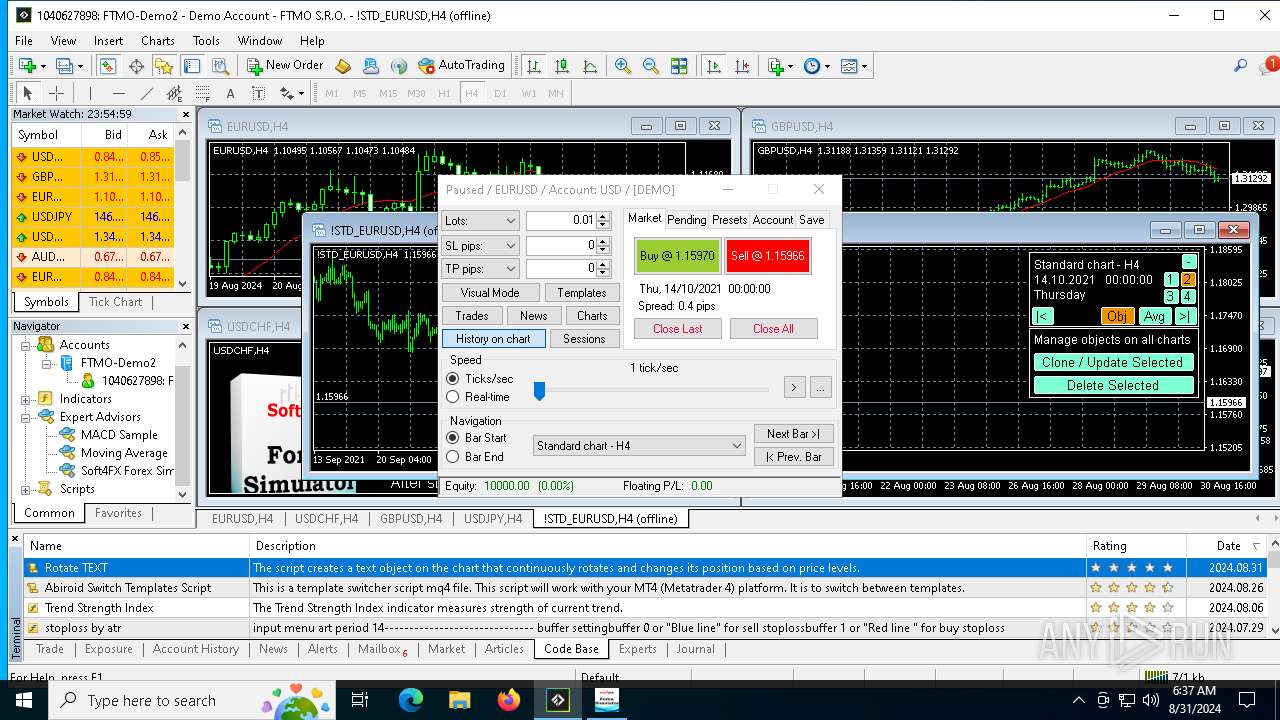Viewport: 1280px width, 720px height.
Task: Toggle History on chart button
Action: point(494,339)
